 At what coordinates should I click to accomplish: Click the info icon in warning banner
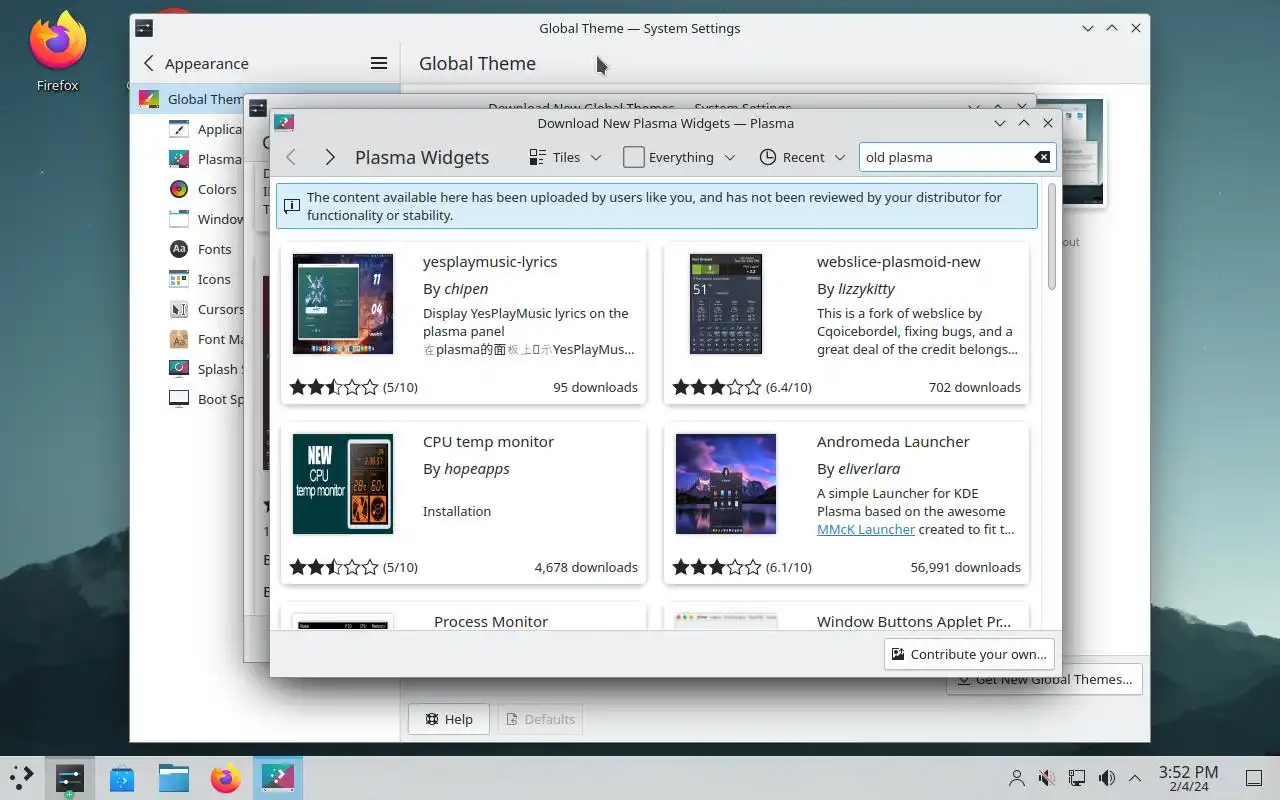292,206
